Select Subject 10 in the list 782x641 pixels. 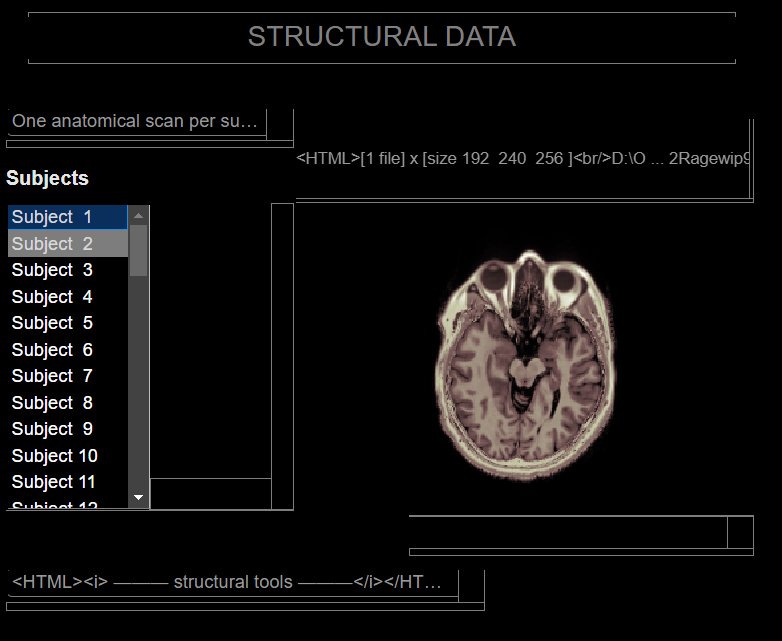click(x=67, y=456)
